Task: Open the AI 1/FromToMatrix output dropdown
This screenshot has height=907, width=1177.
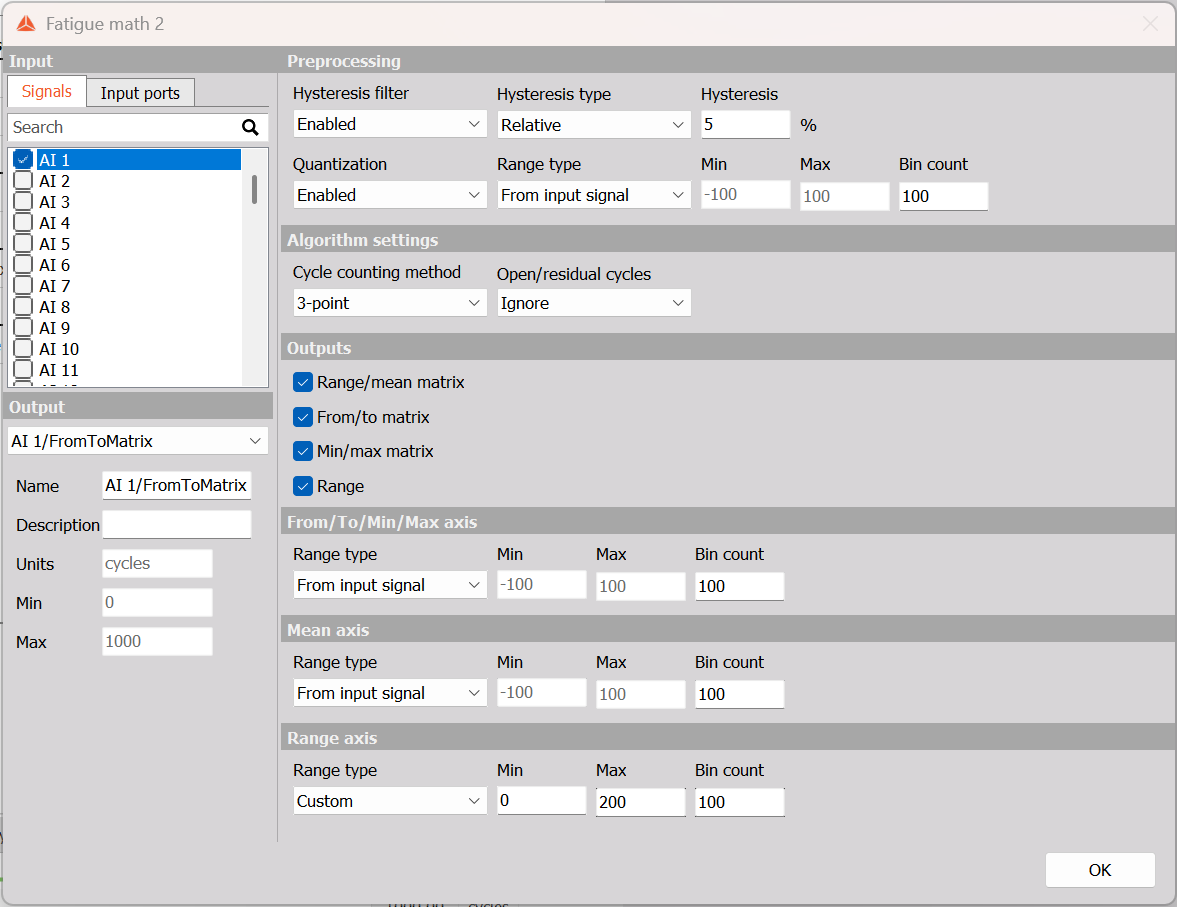Action: 137,441
